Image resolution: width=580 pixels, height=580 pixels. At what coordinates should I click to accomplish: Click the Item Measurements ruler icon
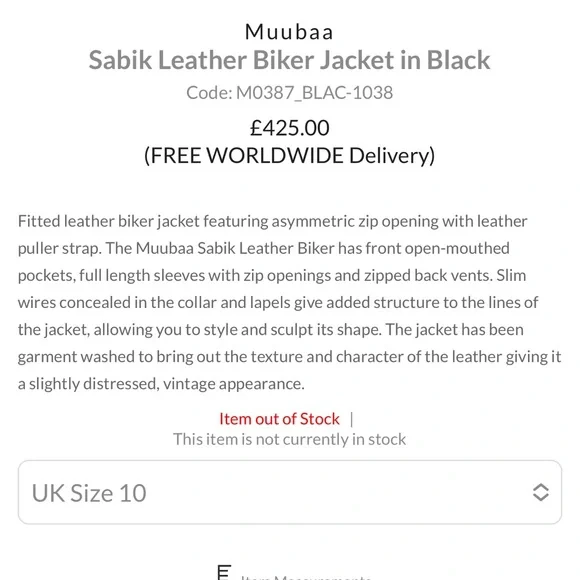(224, 573)
